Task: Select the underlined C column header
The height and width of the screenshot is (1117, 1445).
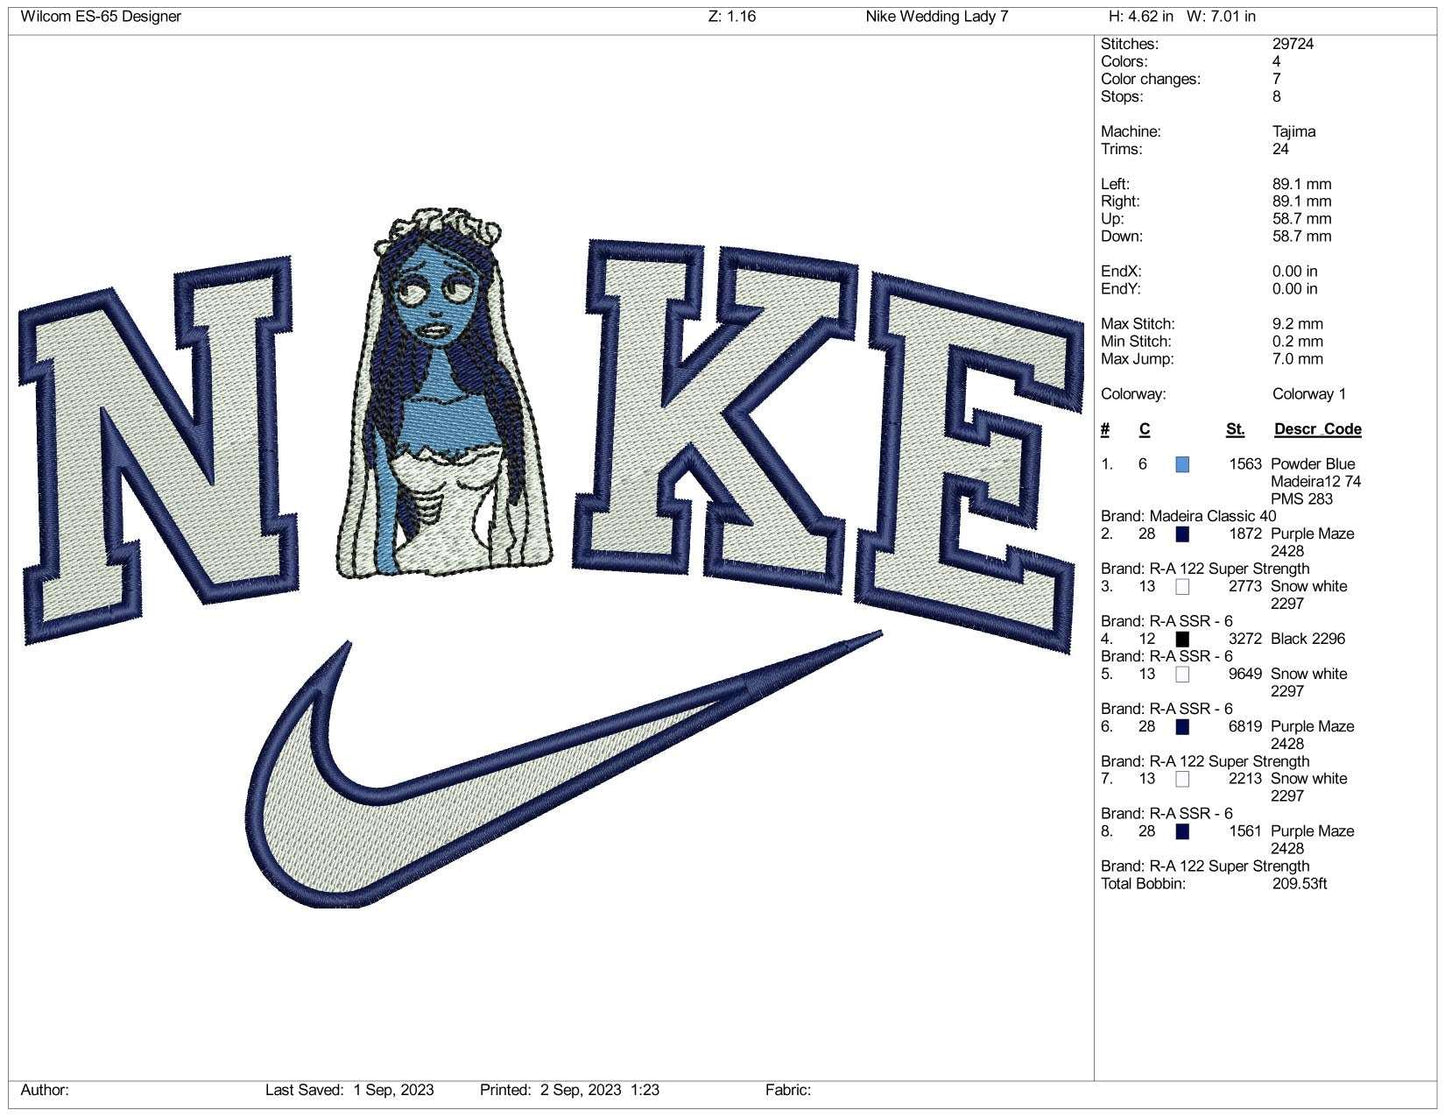Action: pyautogui.click(x=1144, y=429)
